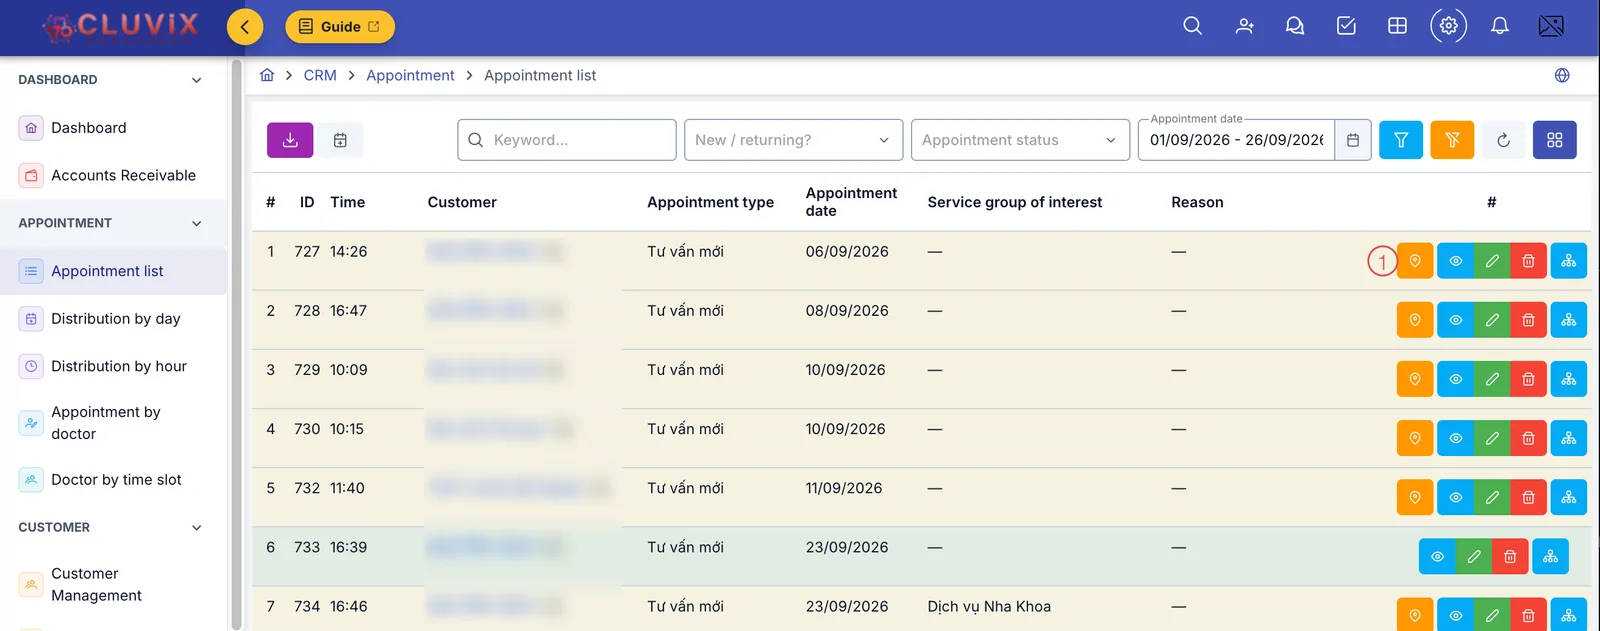This screenshot has width=1600, height=631.
Task: Collapse the DASHBOARD sidebar section
Action: (x=197, y=80)
